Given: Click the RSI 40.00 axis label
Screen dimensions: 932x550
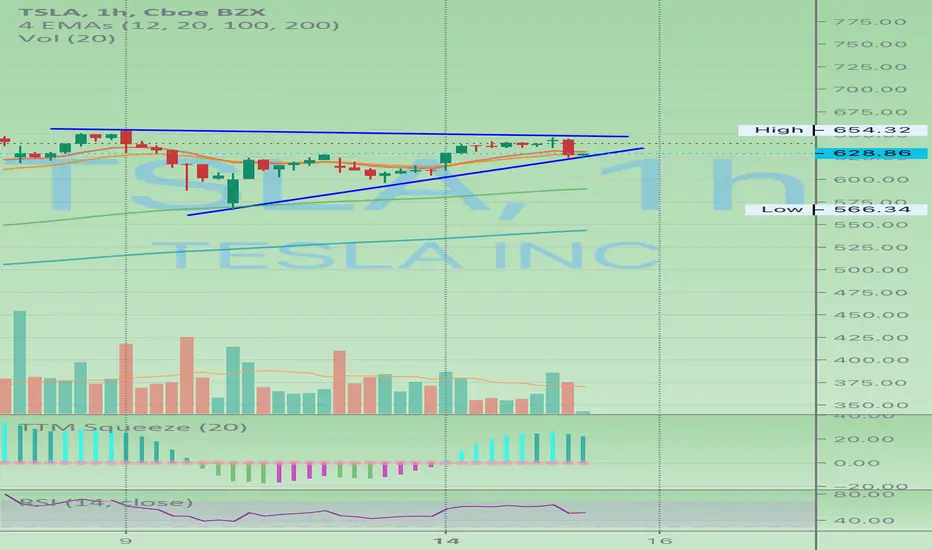Looking at the screenshot, I should 864,521.
